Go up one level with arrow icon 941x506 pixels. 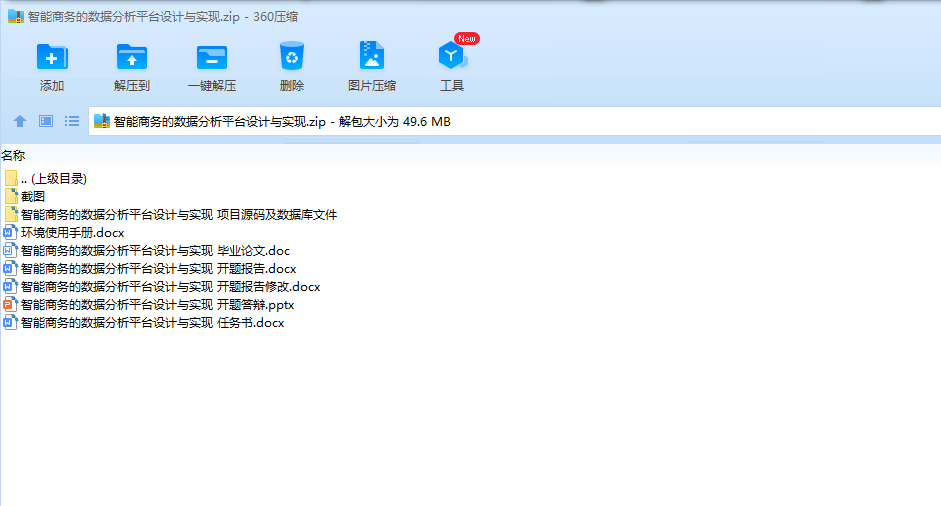(20, 121)
